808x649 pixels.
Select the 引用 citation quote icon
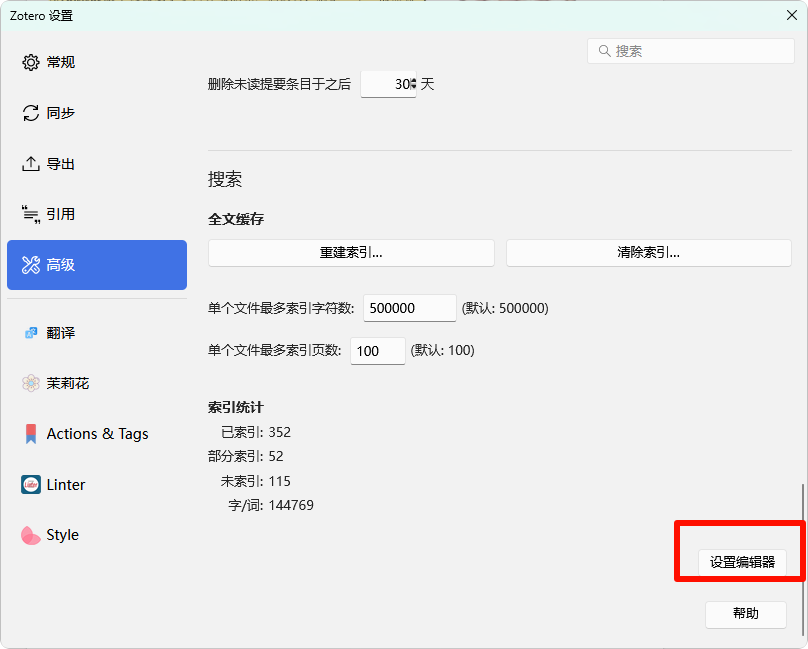[31, 214]
